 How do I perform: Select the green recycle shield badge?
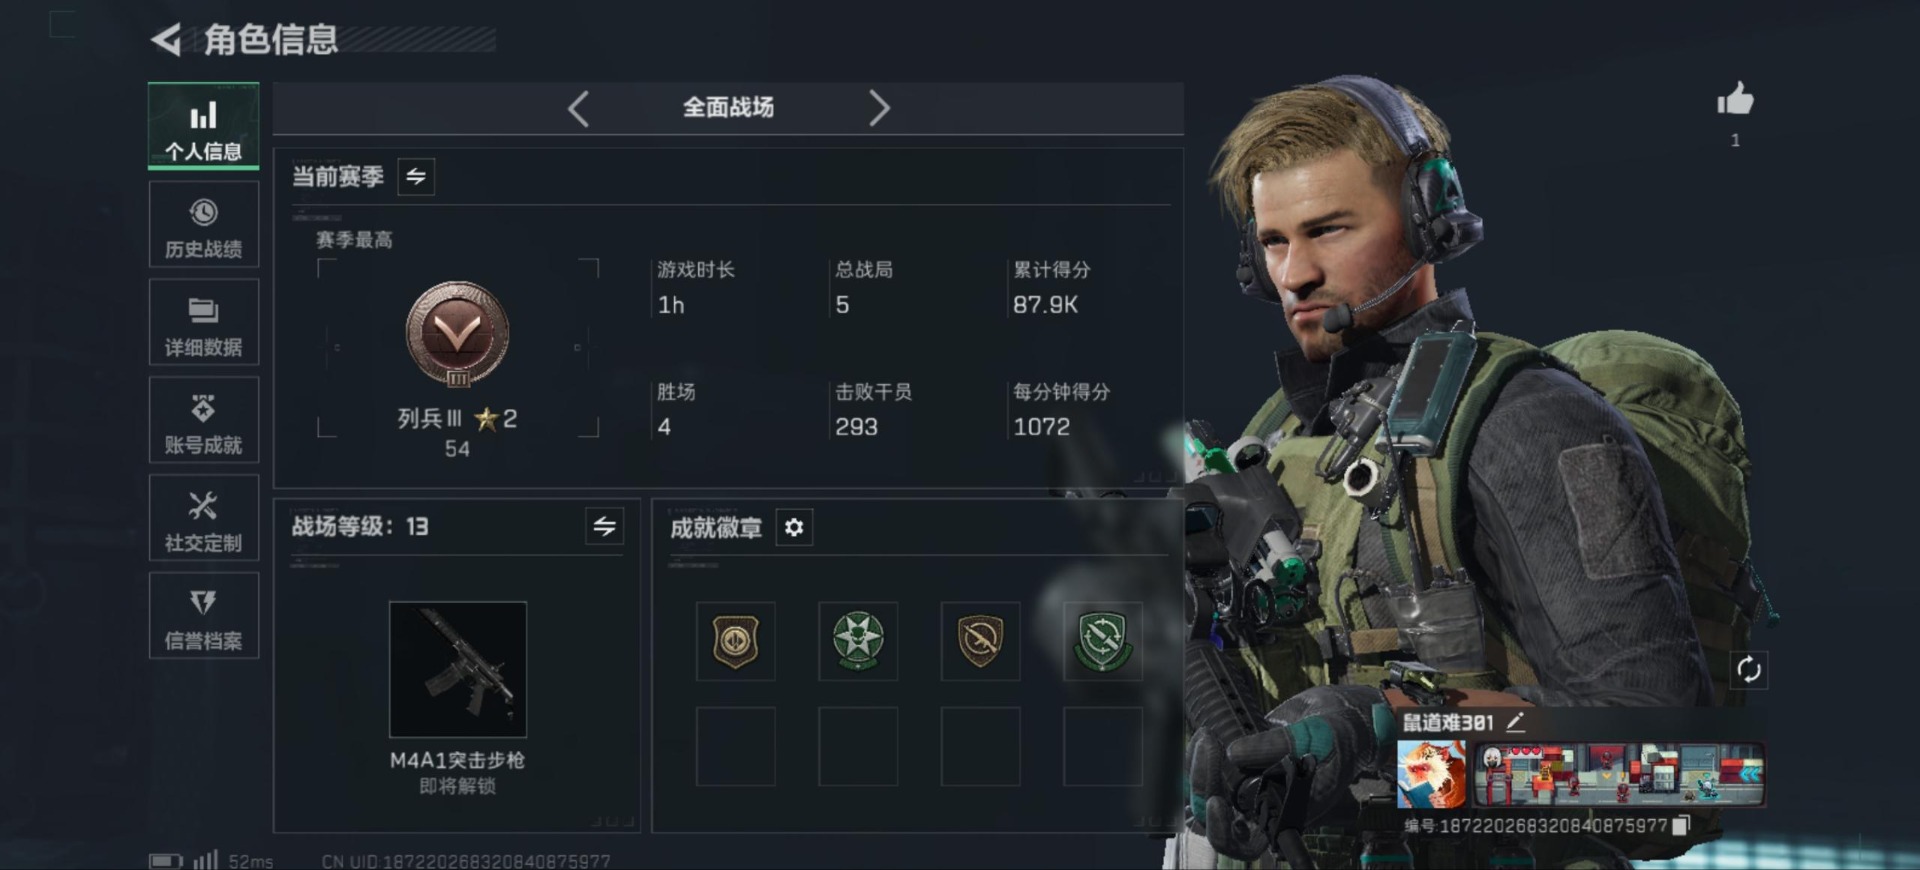[x=1102, y=641]
